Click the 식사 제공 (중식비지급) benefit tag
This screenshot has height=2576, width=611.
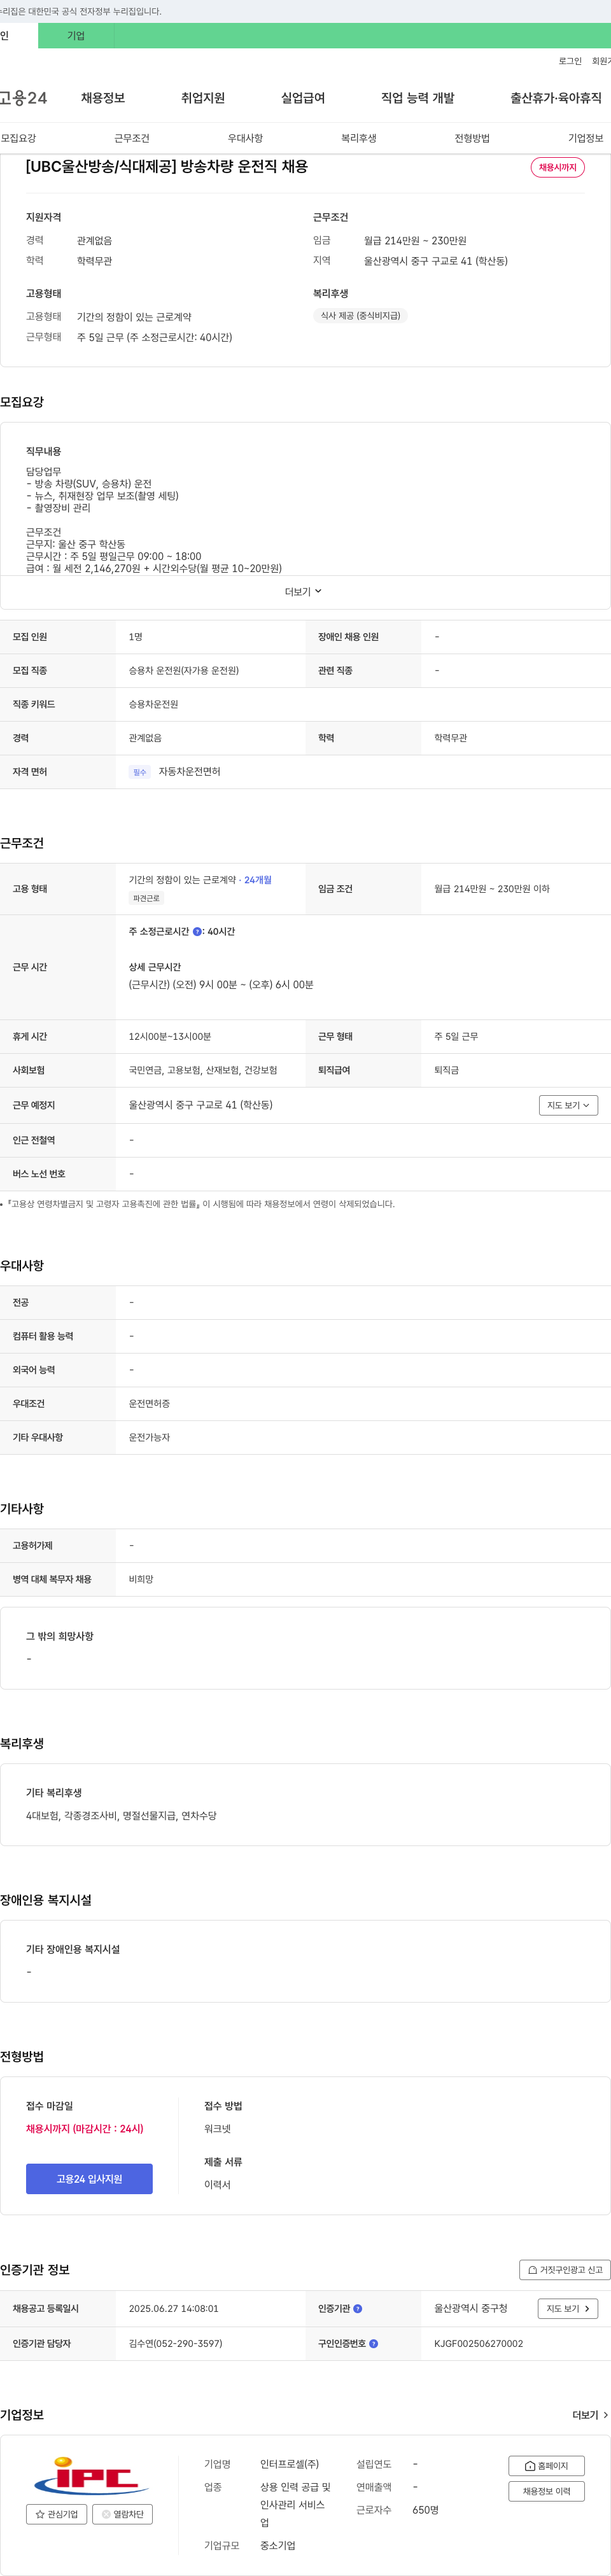(x=360, y=316)
